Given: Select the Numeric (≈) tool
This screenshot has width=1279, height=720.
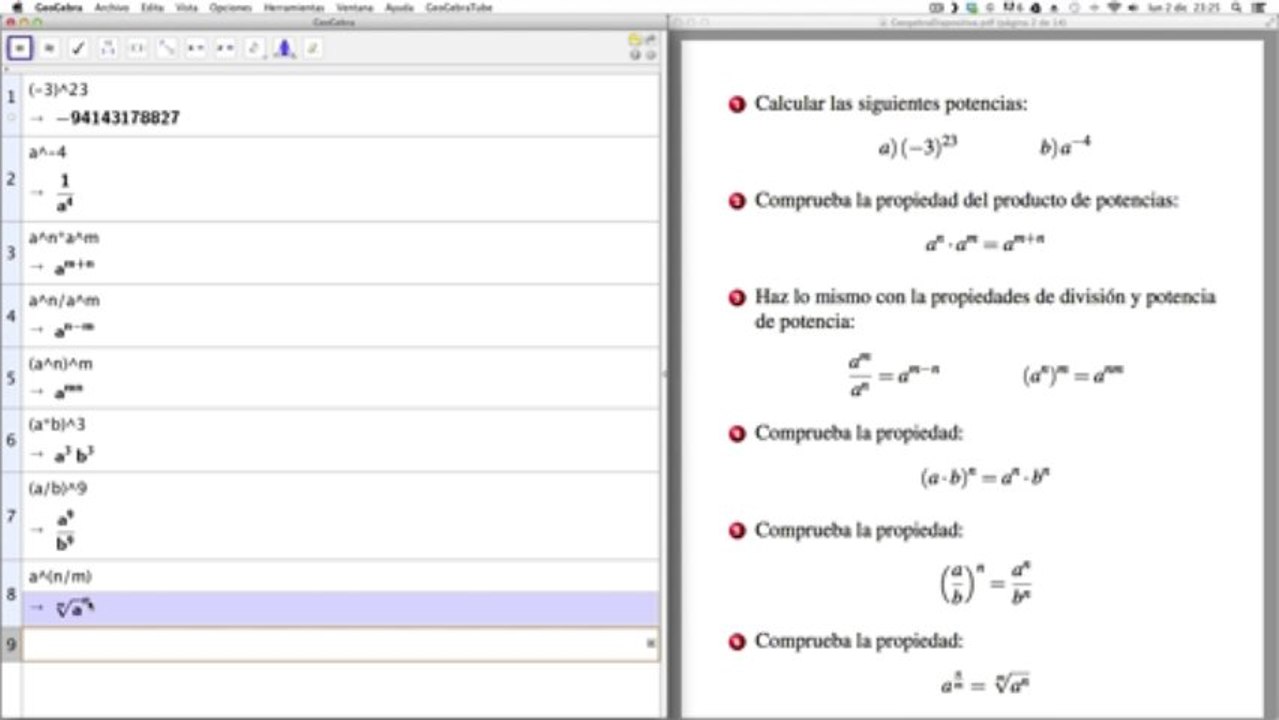Looking at the screenshot, I should click(x=48, y=48).
